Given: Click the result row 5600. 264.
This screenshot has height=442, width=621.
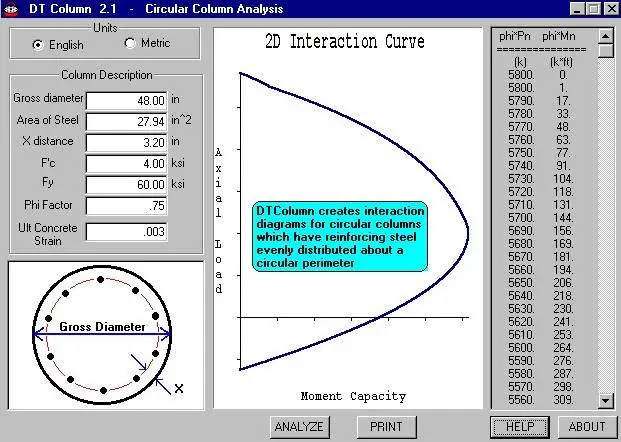Looking at the screenshot, I should (541, 348).
